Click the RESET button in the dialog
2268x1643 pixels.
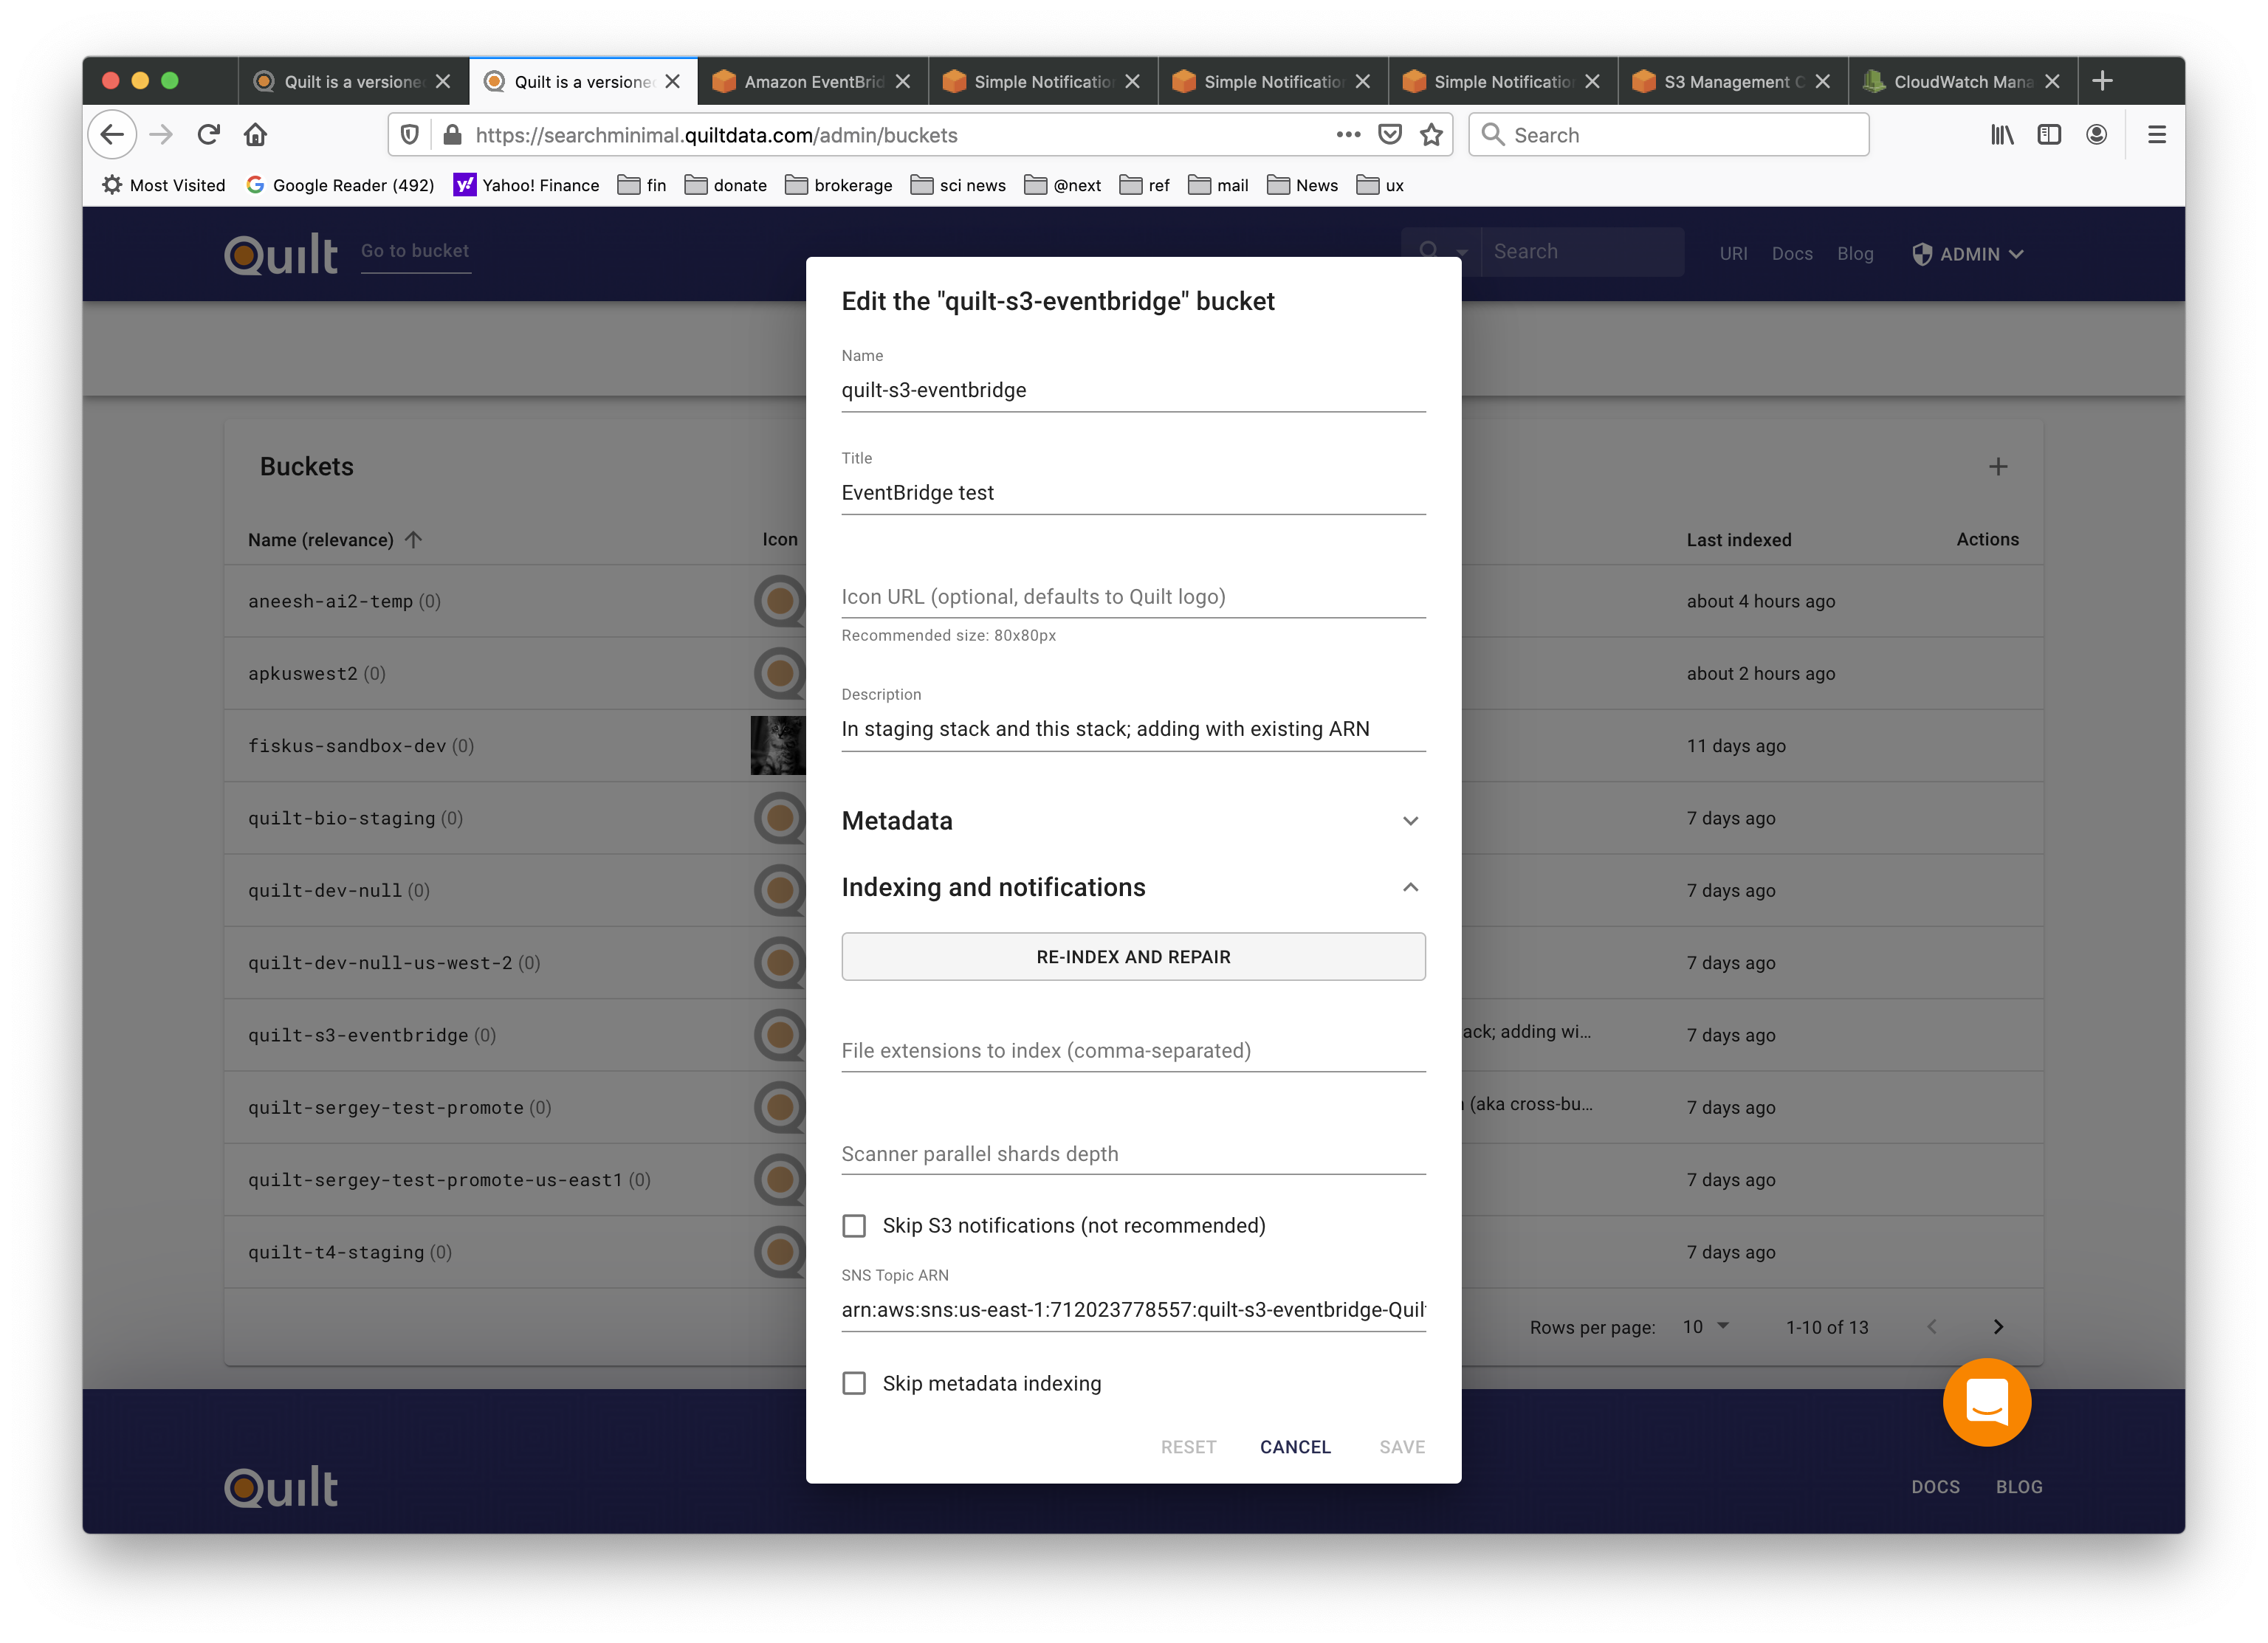tap(1188, 1447)
